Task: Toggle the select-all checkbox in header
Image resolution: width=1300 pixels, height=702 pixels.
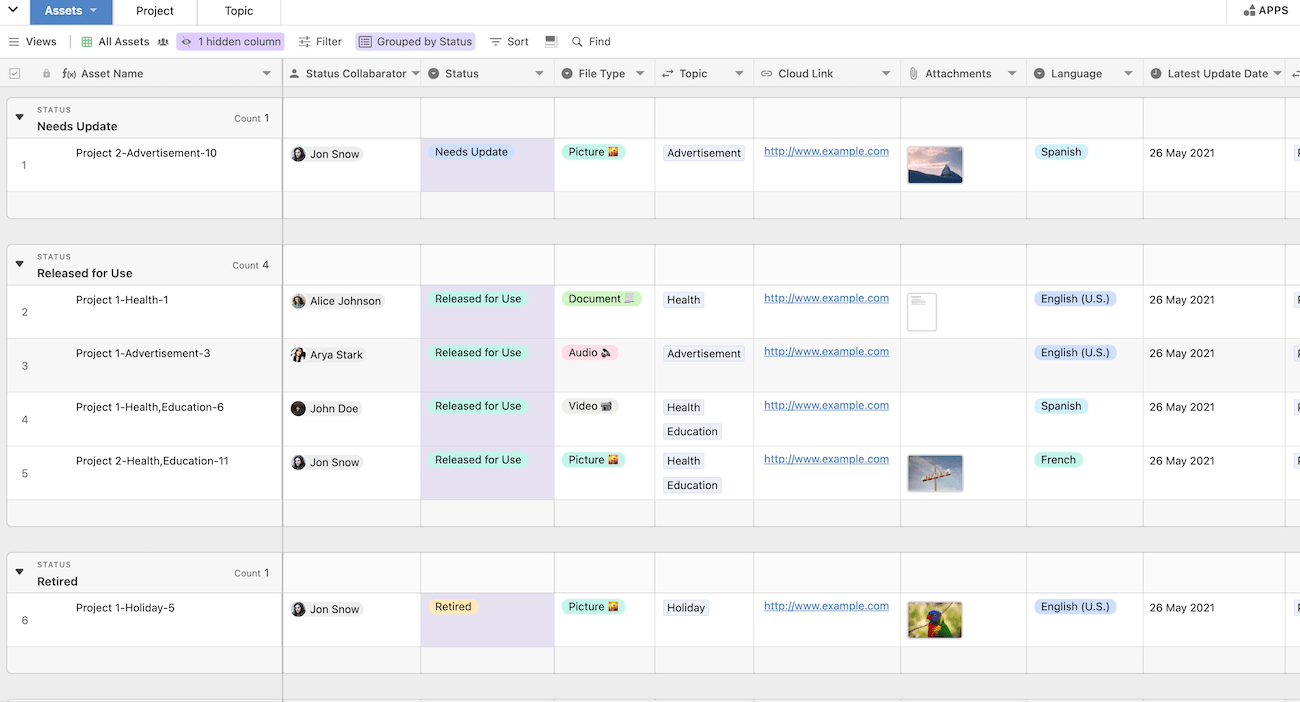Action: 14,74
